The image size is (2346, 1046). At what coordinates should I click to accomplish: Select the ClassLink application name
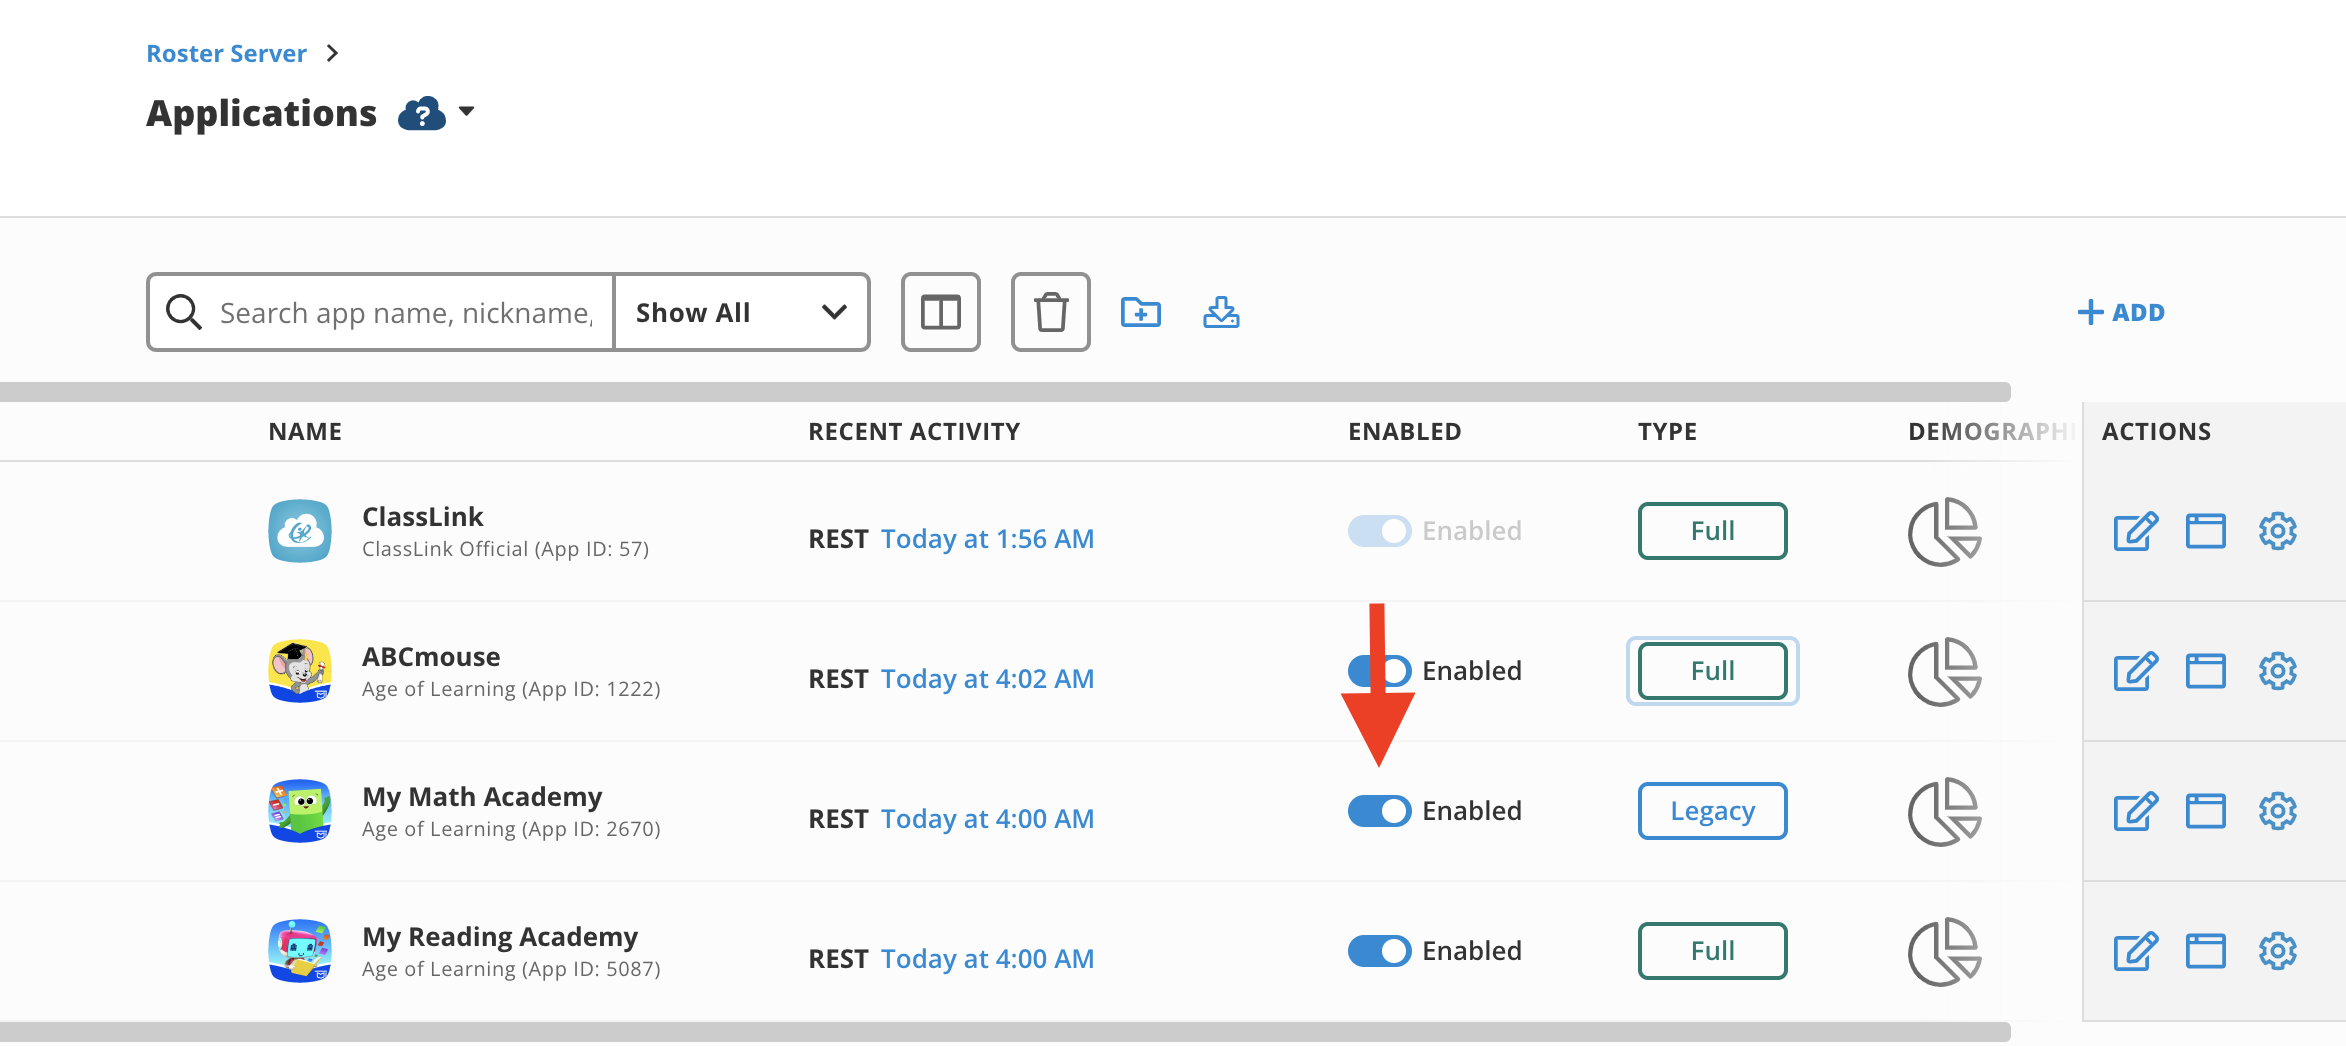click(x=422, y=517)
